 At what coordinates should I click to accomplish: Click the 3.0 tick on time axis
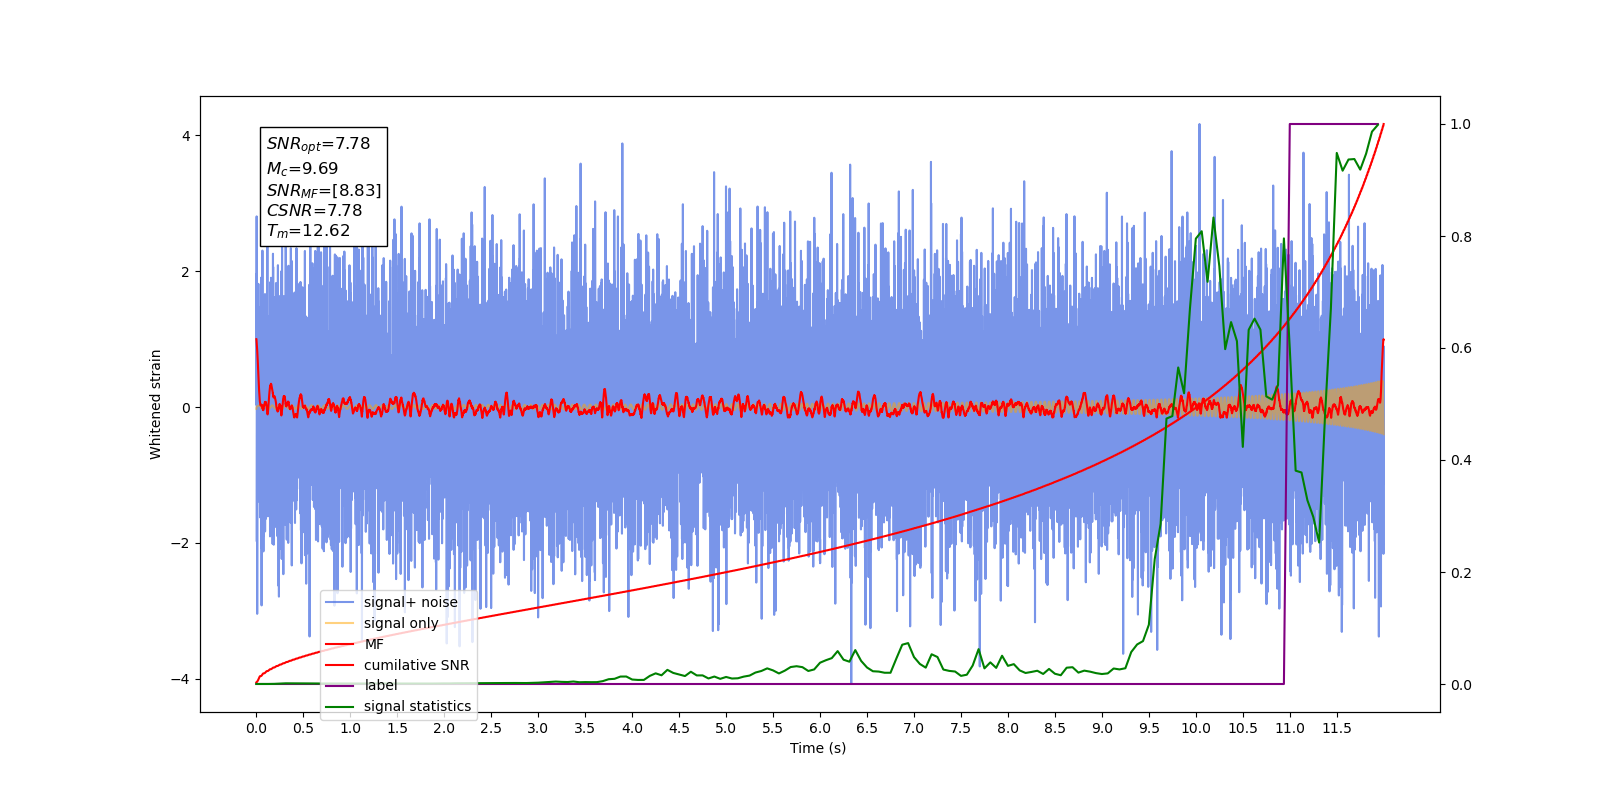point(538,728)
